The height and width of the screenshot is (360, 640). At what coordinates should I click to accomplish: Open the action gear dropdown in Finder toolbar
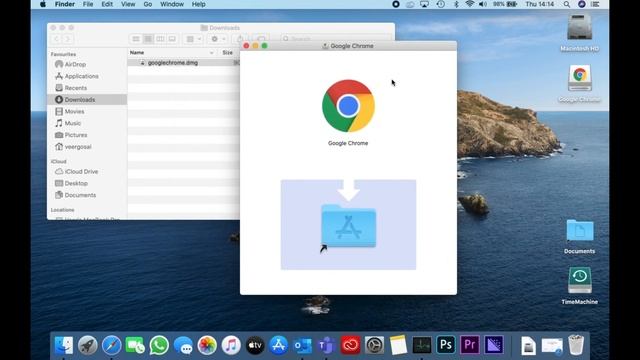pos(218,39)
